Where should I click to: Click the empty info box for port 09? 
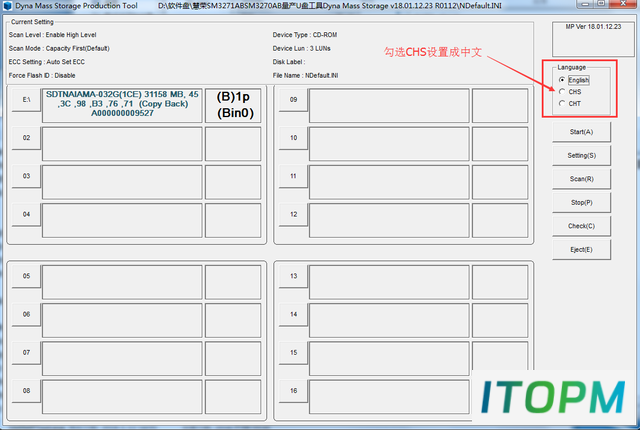[x=389, y=106]
